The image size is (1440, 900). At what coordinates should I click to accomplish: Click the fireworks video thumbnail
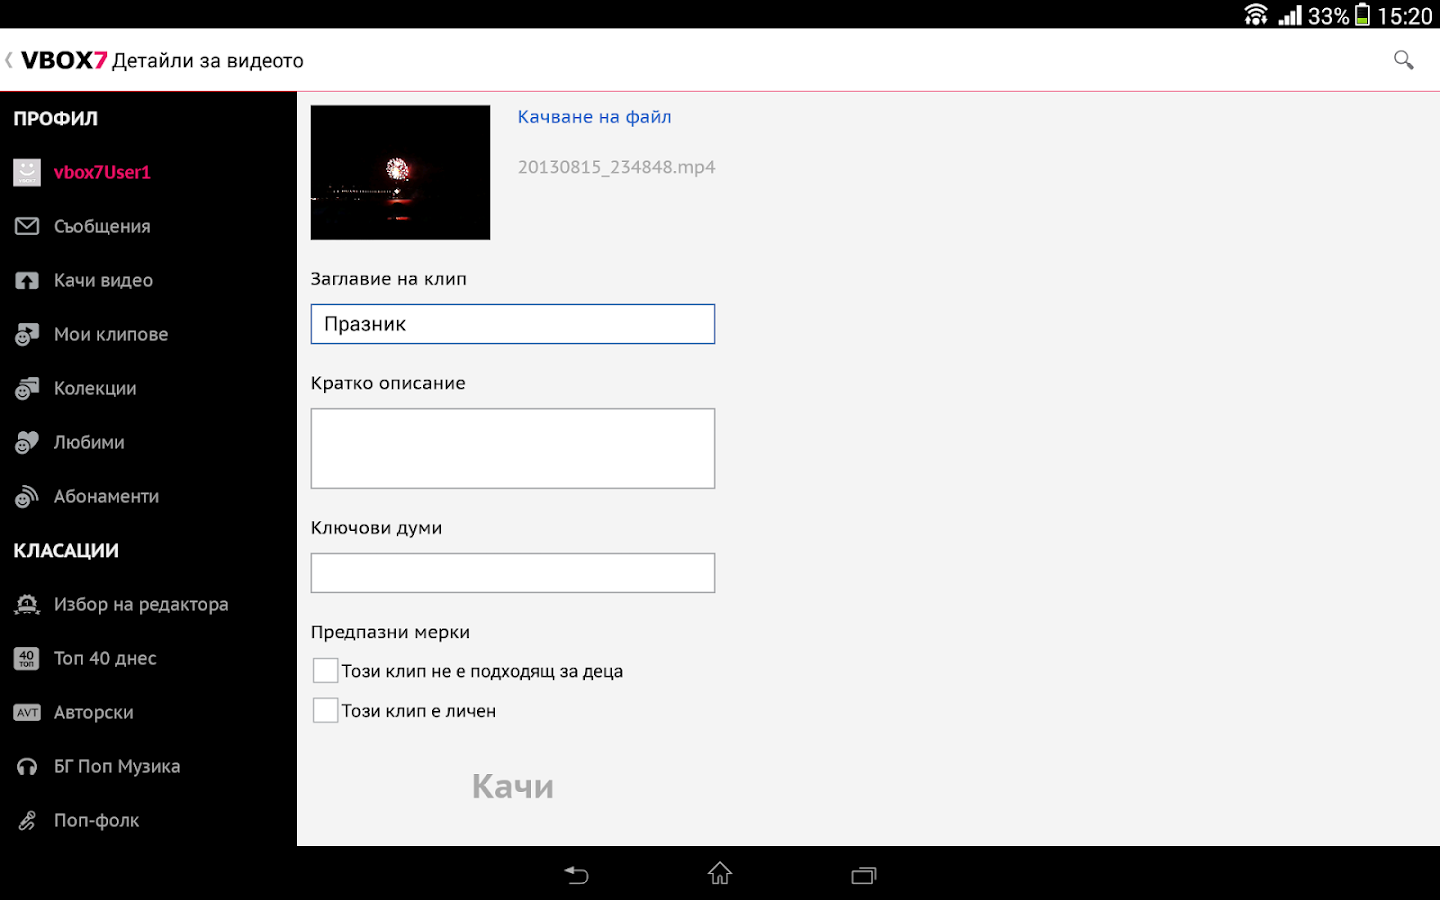[400, 172]
